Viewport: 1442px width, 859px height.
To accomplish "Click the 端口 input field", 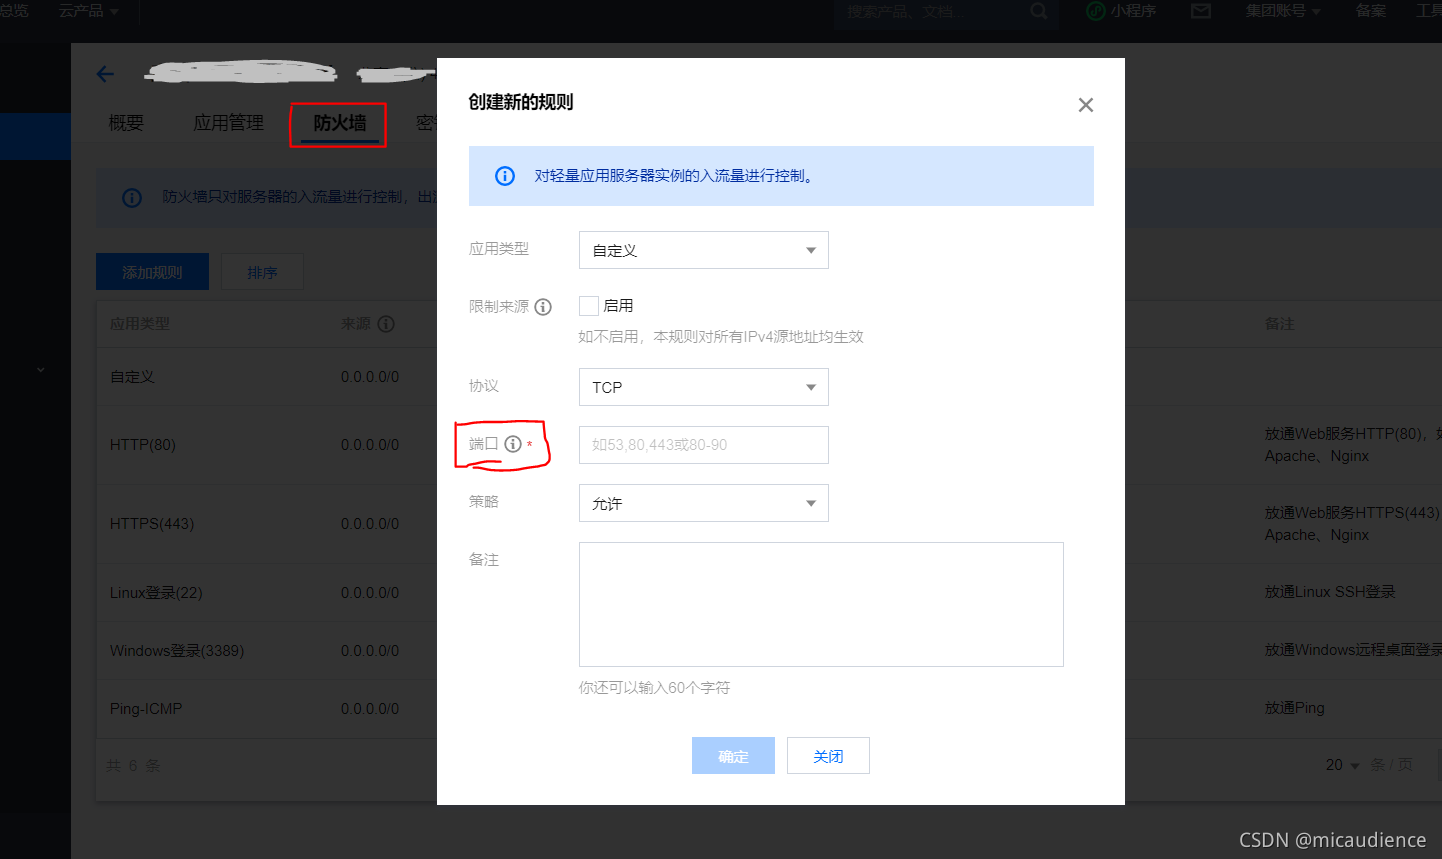I will tap(704, 445).
